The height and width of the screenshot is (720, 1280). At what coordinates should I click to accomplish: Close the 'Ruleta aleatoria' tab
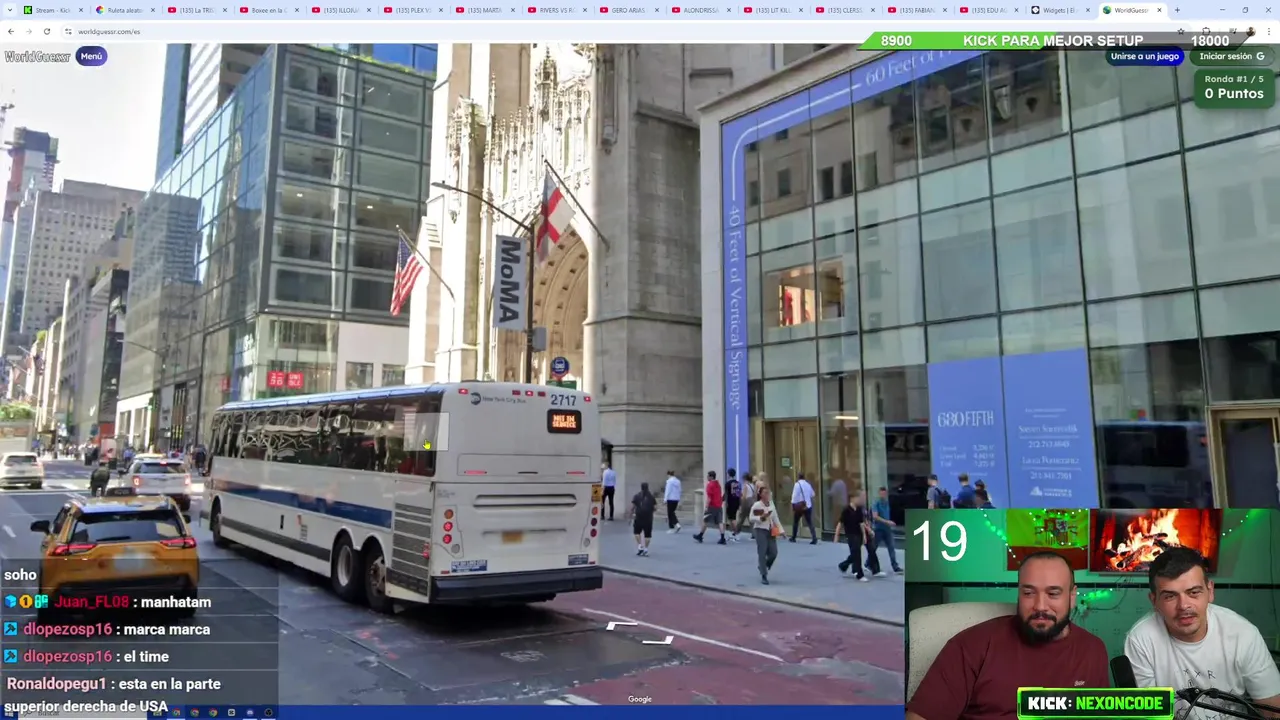[x=152, y=10]
